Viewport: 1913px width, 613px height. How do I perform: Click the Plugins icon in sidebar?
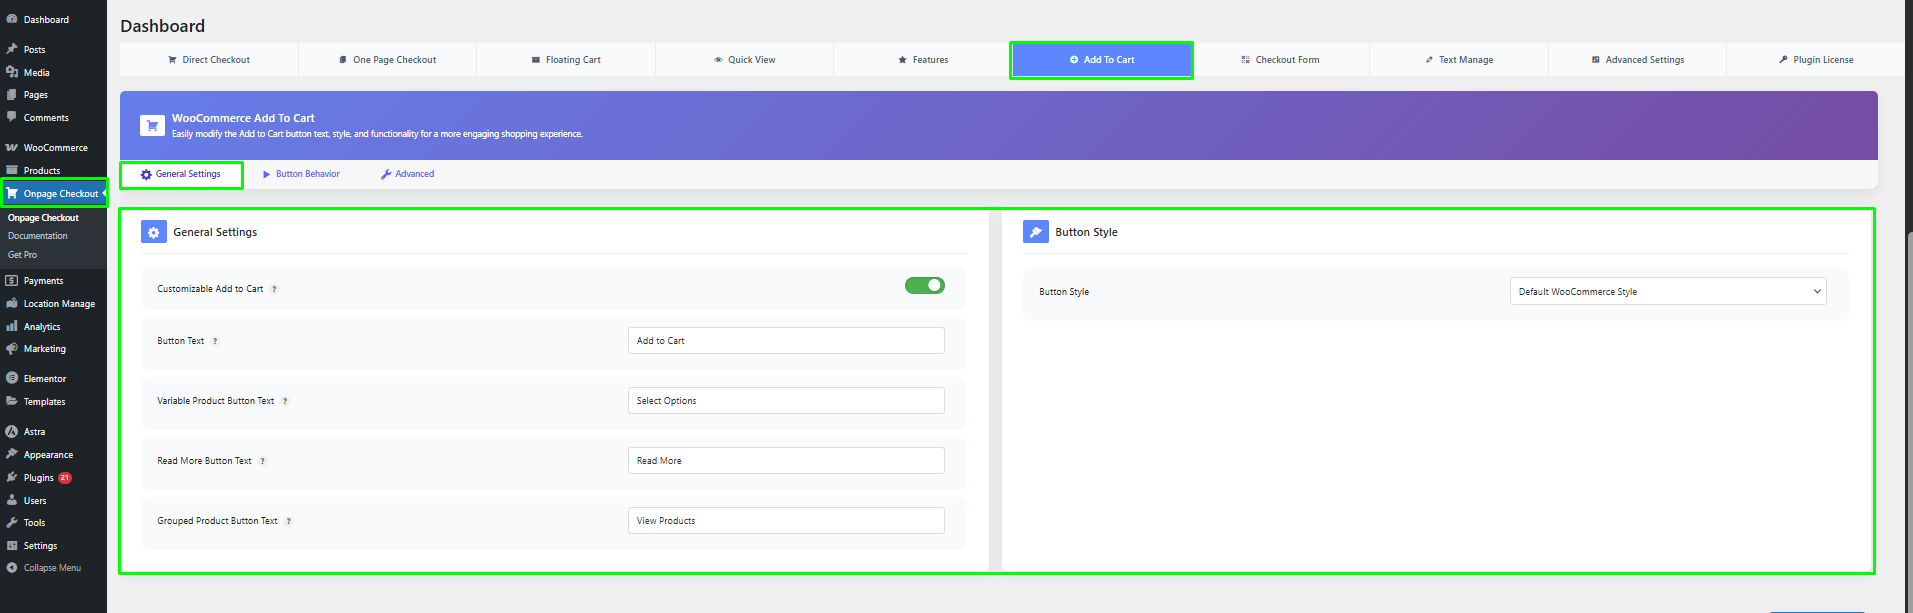(x=12, y=478)
